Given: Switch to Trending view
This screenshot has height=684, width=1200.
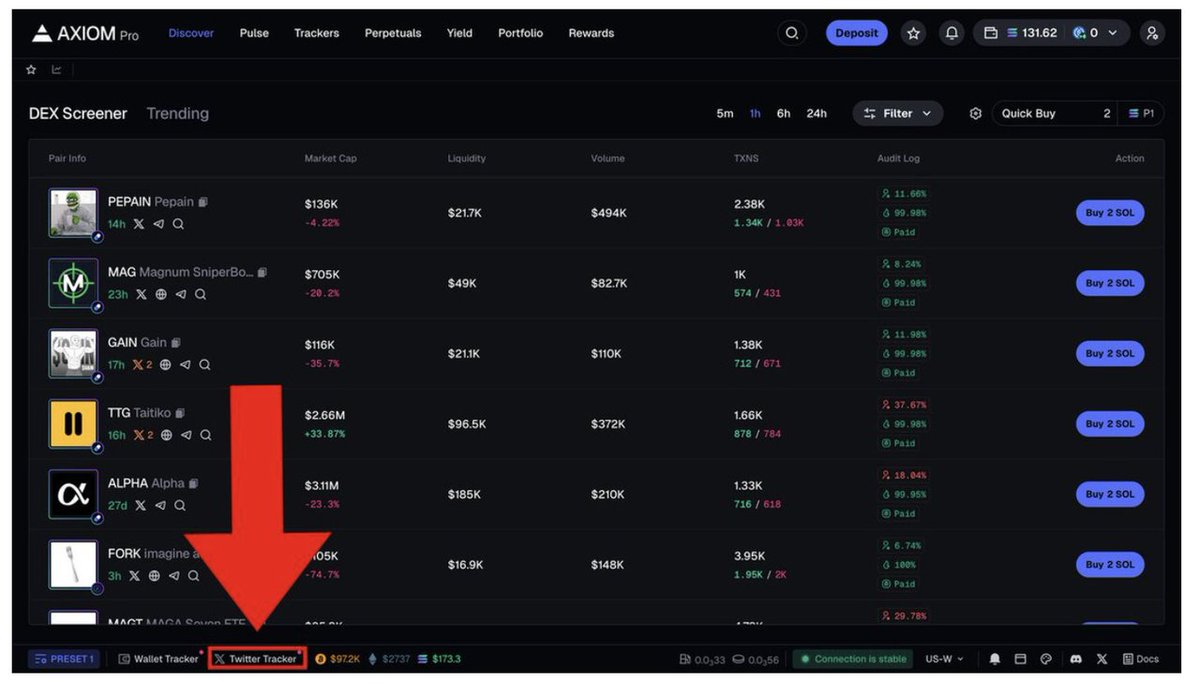Looking at the screenshot, I should pos(178,114).
